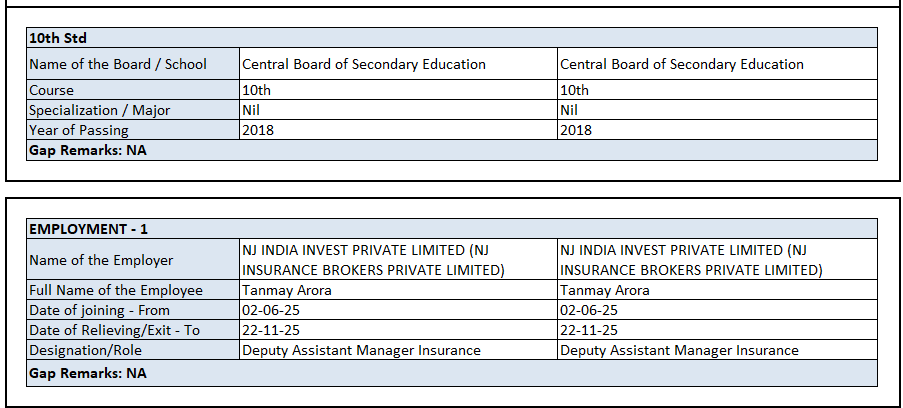The width and height of the screenshot is (903, 408).
Task: Select the middle-column "22-11-25" relieving date
Action: click(x=271, y=330)
